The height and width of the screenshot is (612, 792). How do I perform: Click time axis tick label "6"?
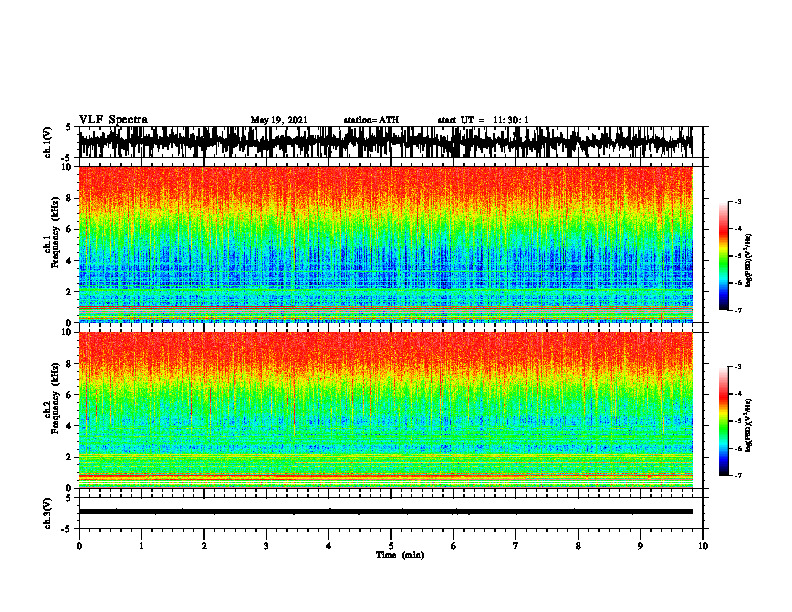pos(454,546)
